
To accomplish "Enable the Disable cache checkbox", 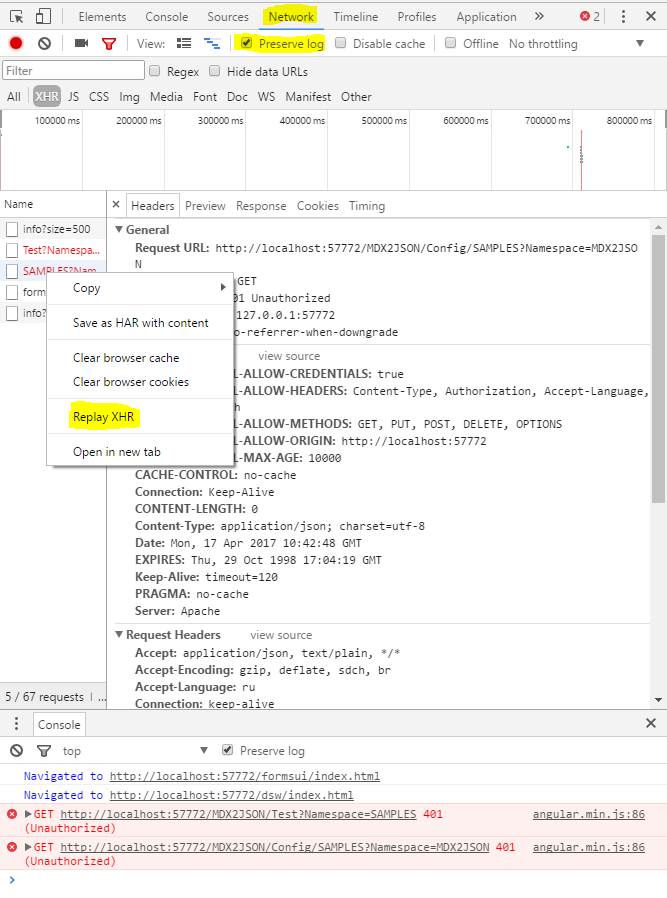I will 341,43.
